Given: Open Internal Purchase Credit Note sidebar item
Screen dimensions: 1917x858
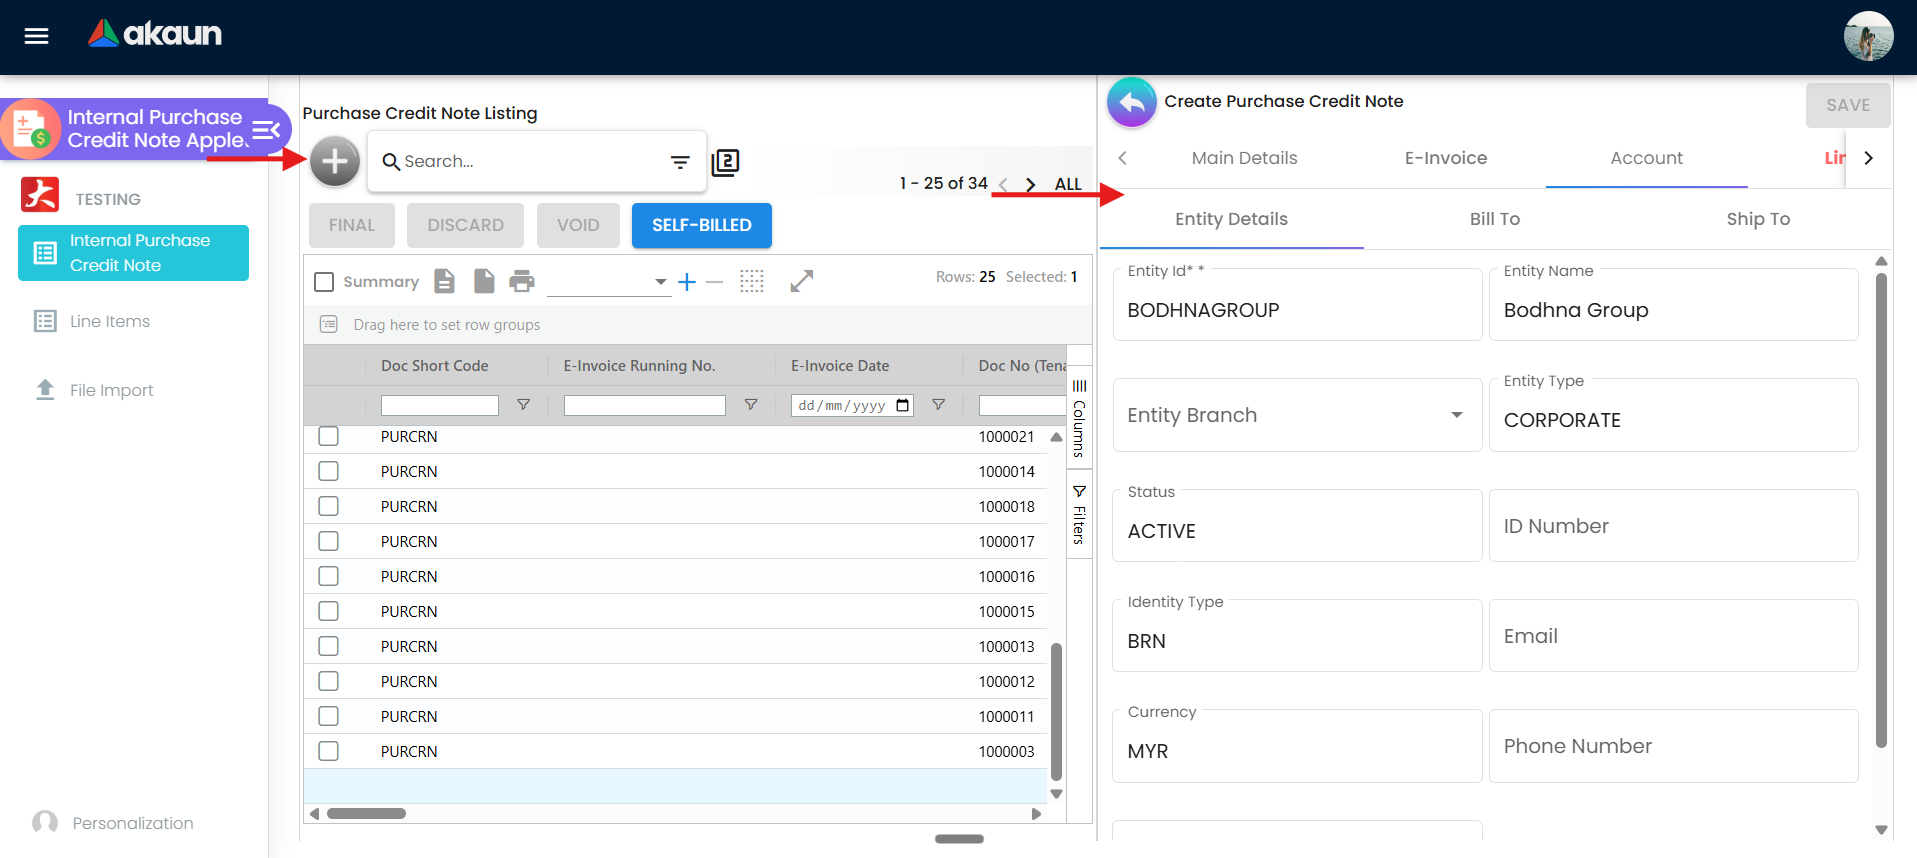Looking at the screenshot, I should click(133, 253).
